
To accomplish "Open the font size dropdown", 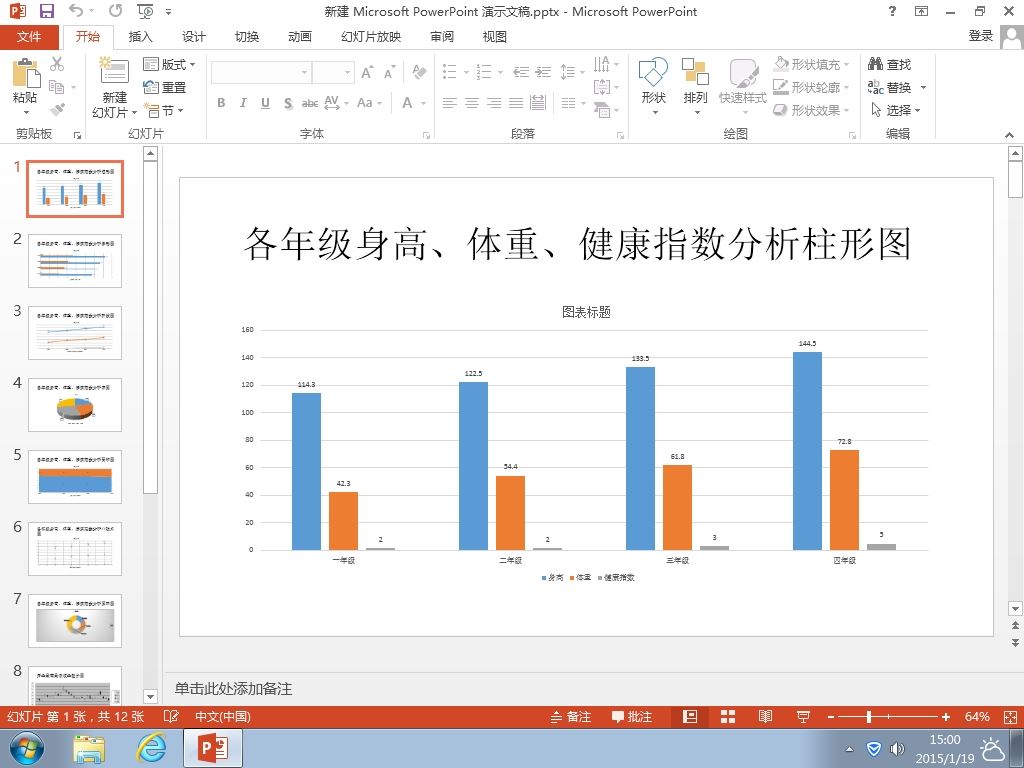I will (x=347, y=72).
